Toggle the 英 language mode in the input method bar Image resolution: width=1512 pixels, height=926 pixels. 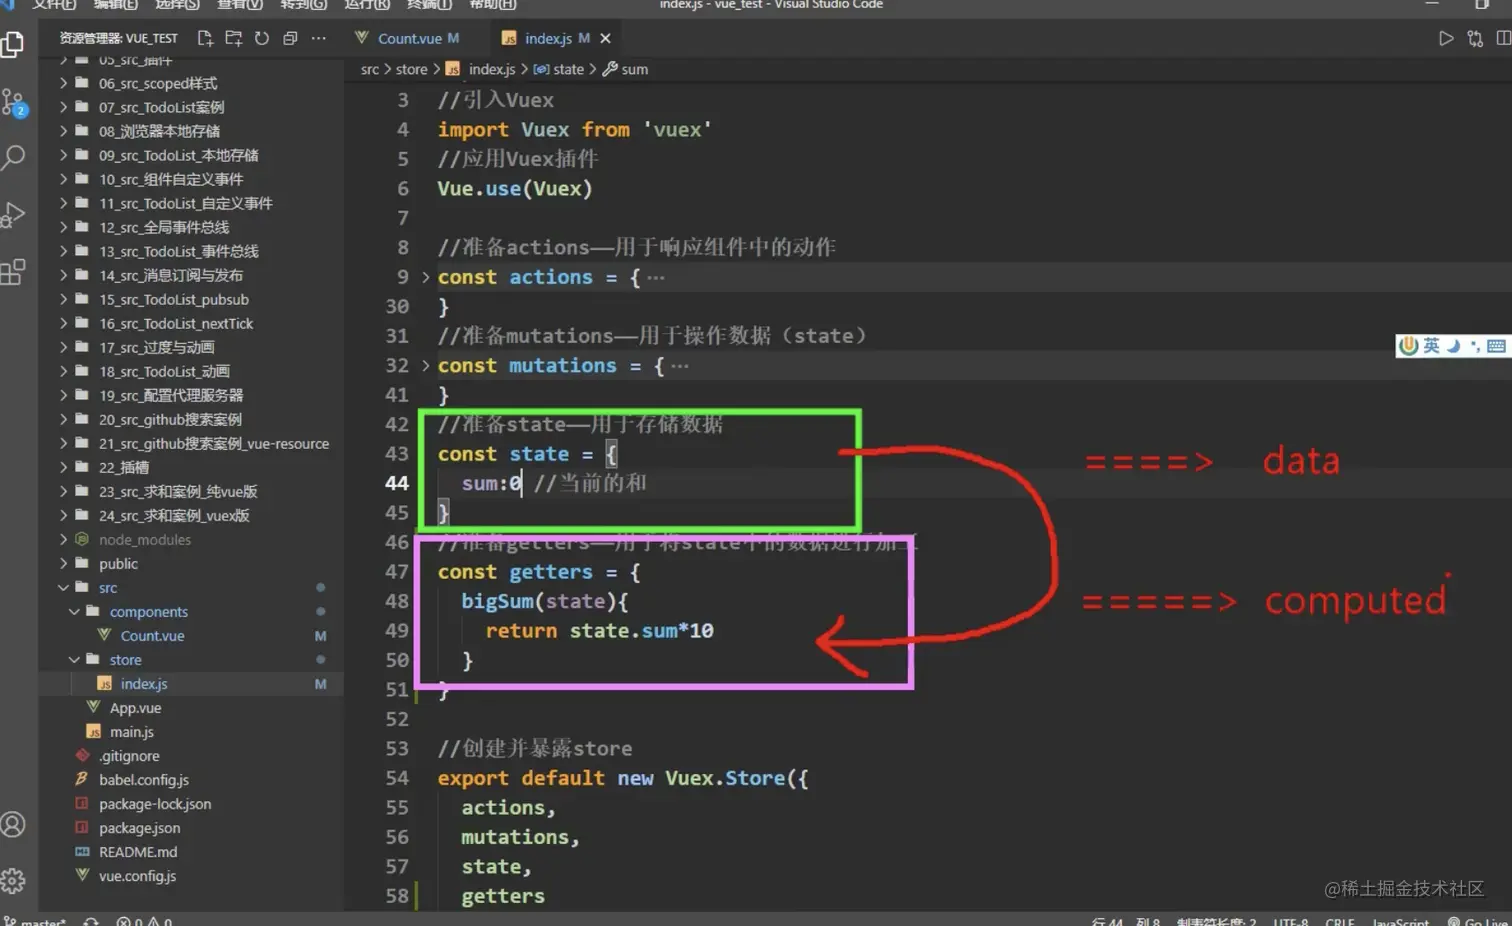[1431, 345]
